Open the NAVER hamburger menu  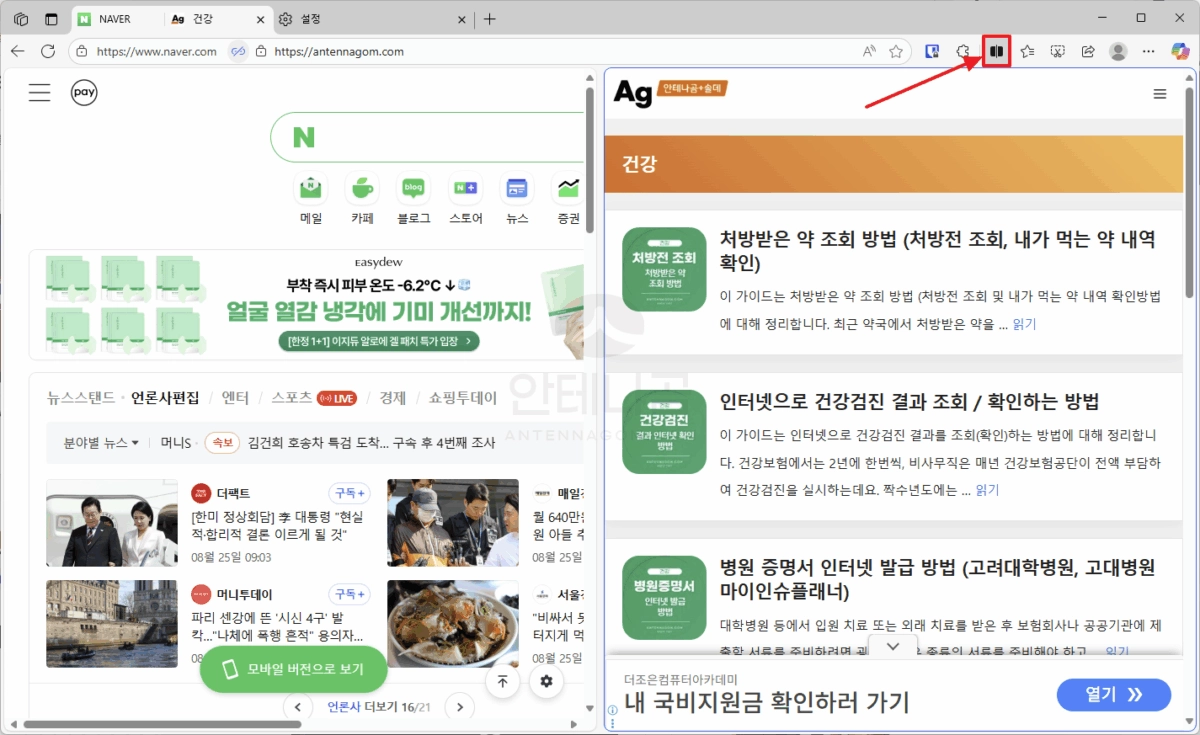39,93
